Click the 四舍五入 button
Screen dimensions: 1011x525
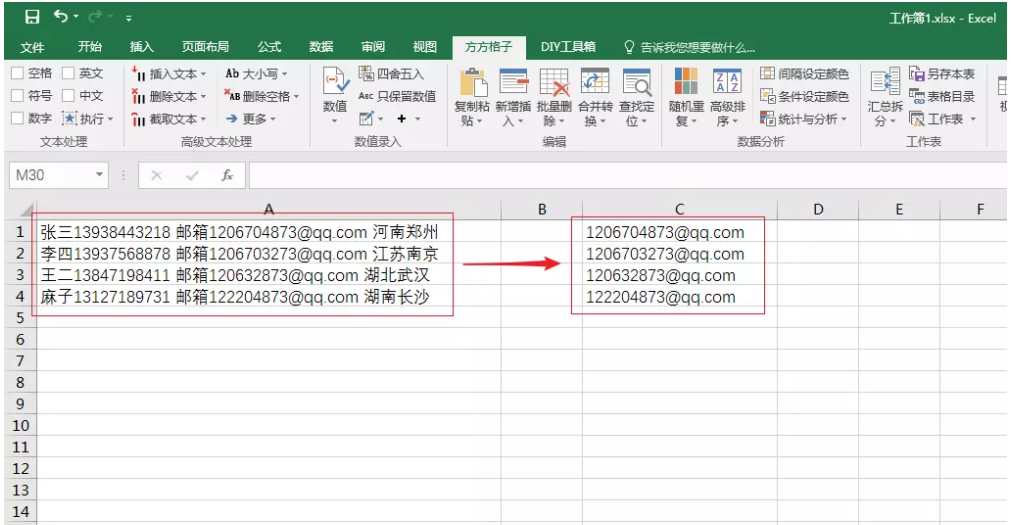point(392,74)
